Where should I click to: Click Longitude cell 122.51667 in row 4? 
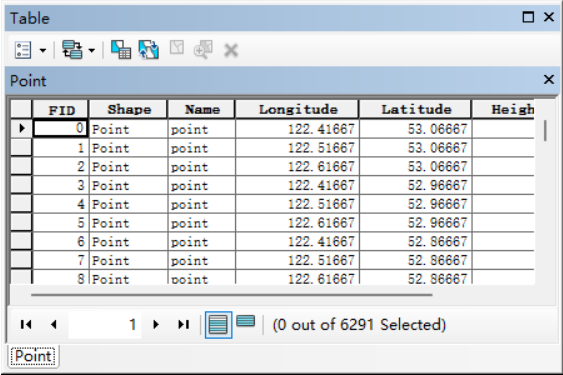[x=297, y=203]
